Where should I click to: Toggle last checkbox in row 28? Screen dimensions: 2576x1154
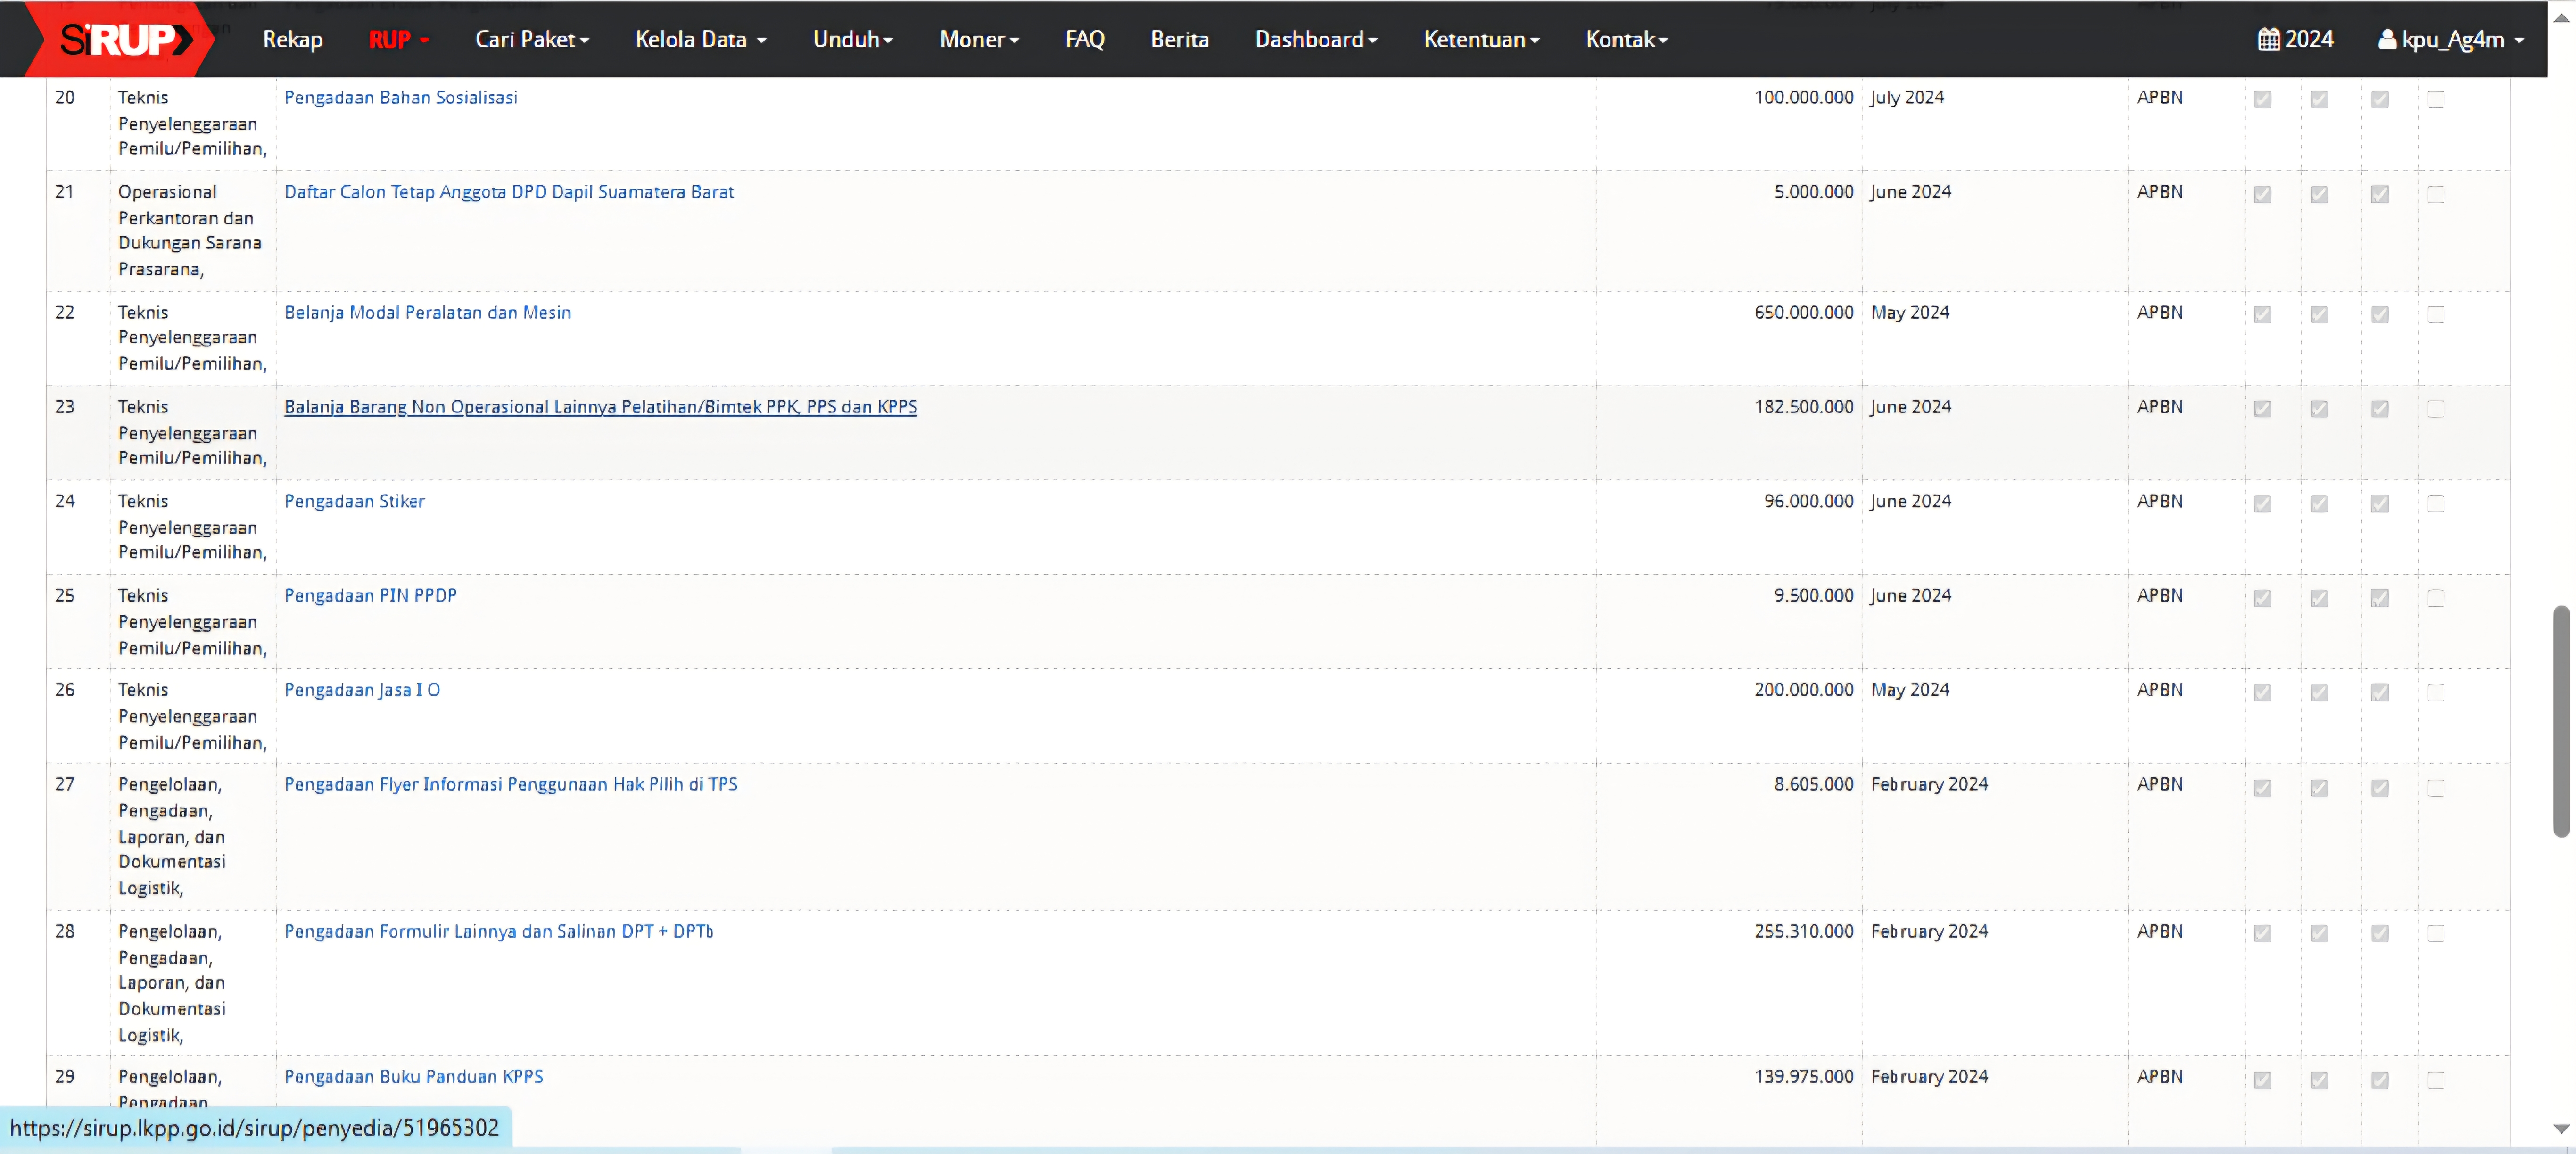2435,933
